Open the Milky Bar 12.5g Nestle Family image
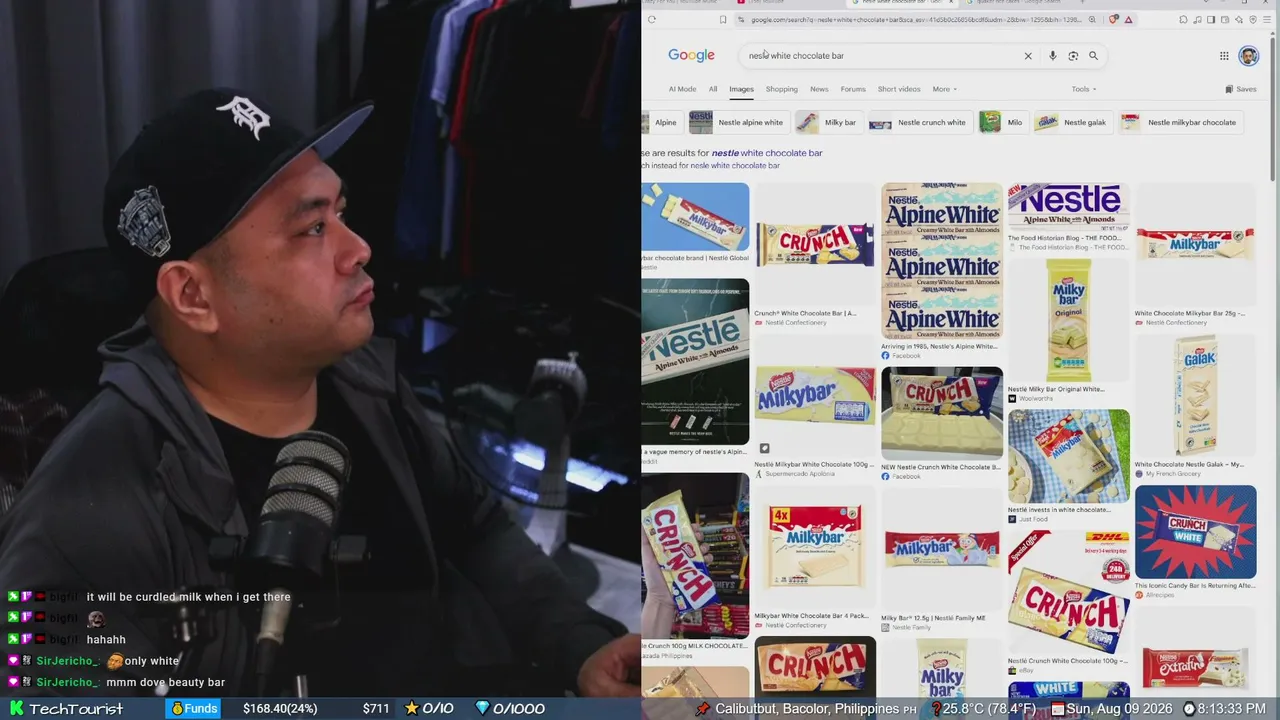The height and width of the screenshot is (720, 1280). (942, 549)
